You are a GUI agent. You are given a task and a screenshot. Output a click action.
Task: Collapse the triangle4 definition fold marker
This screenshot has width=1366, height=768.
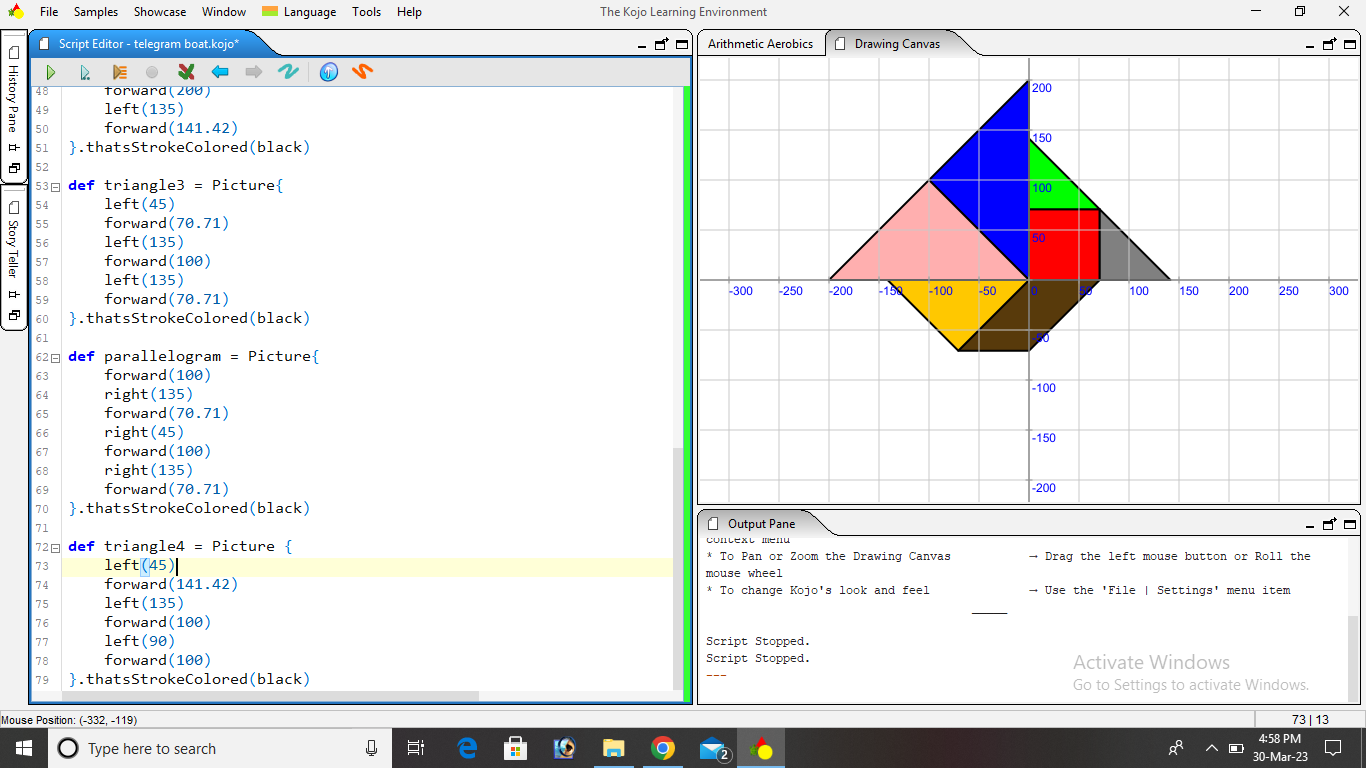pos(56,547)
